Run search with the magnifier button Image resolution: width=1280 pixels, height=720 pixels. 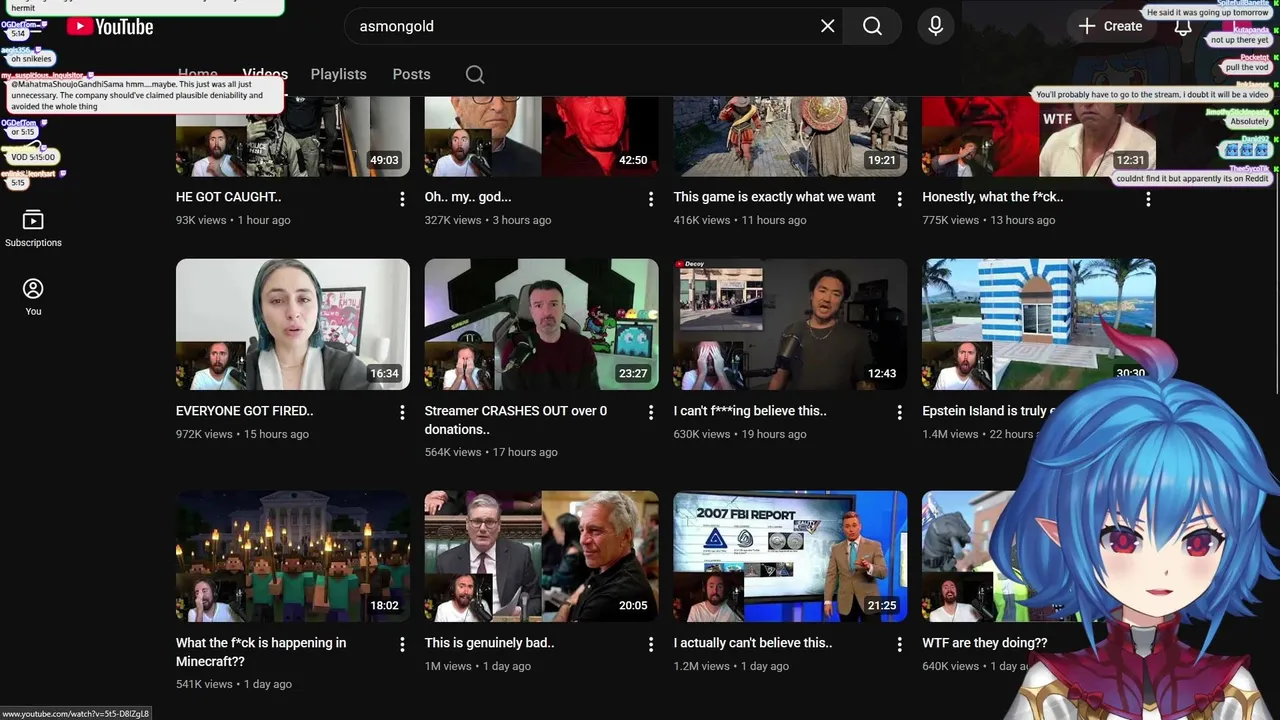(872, 26)
